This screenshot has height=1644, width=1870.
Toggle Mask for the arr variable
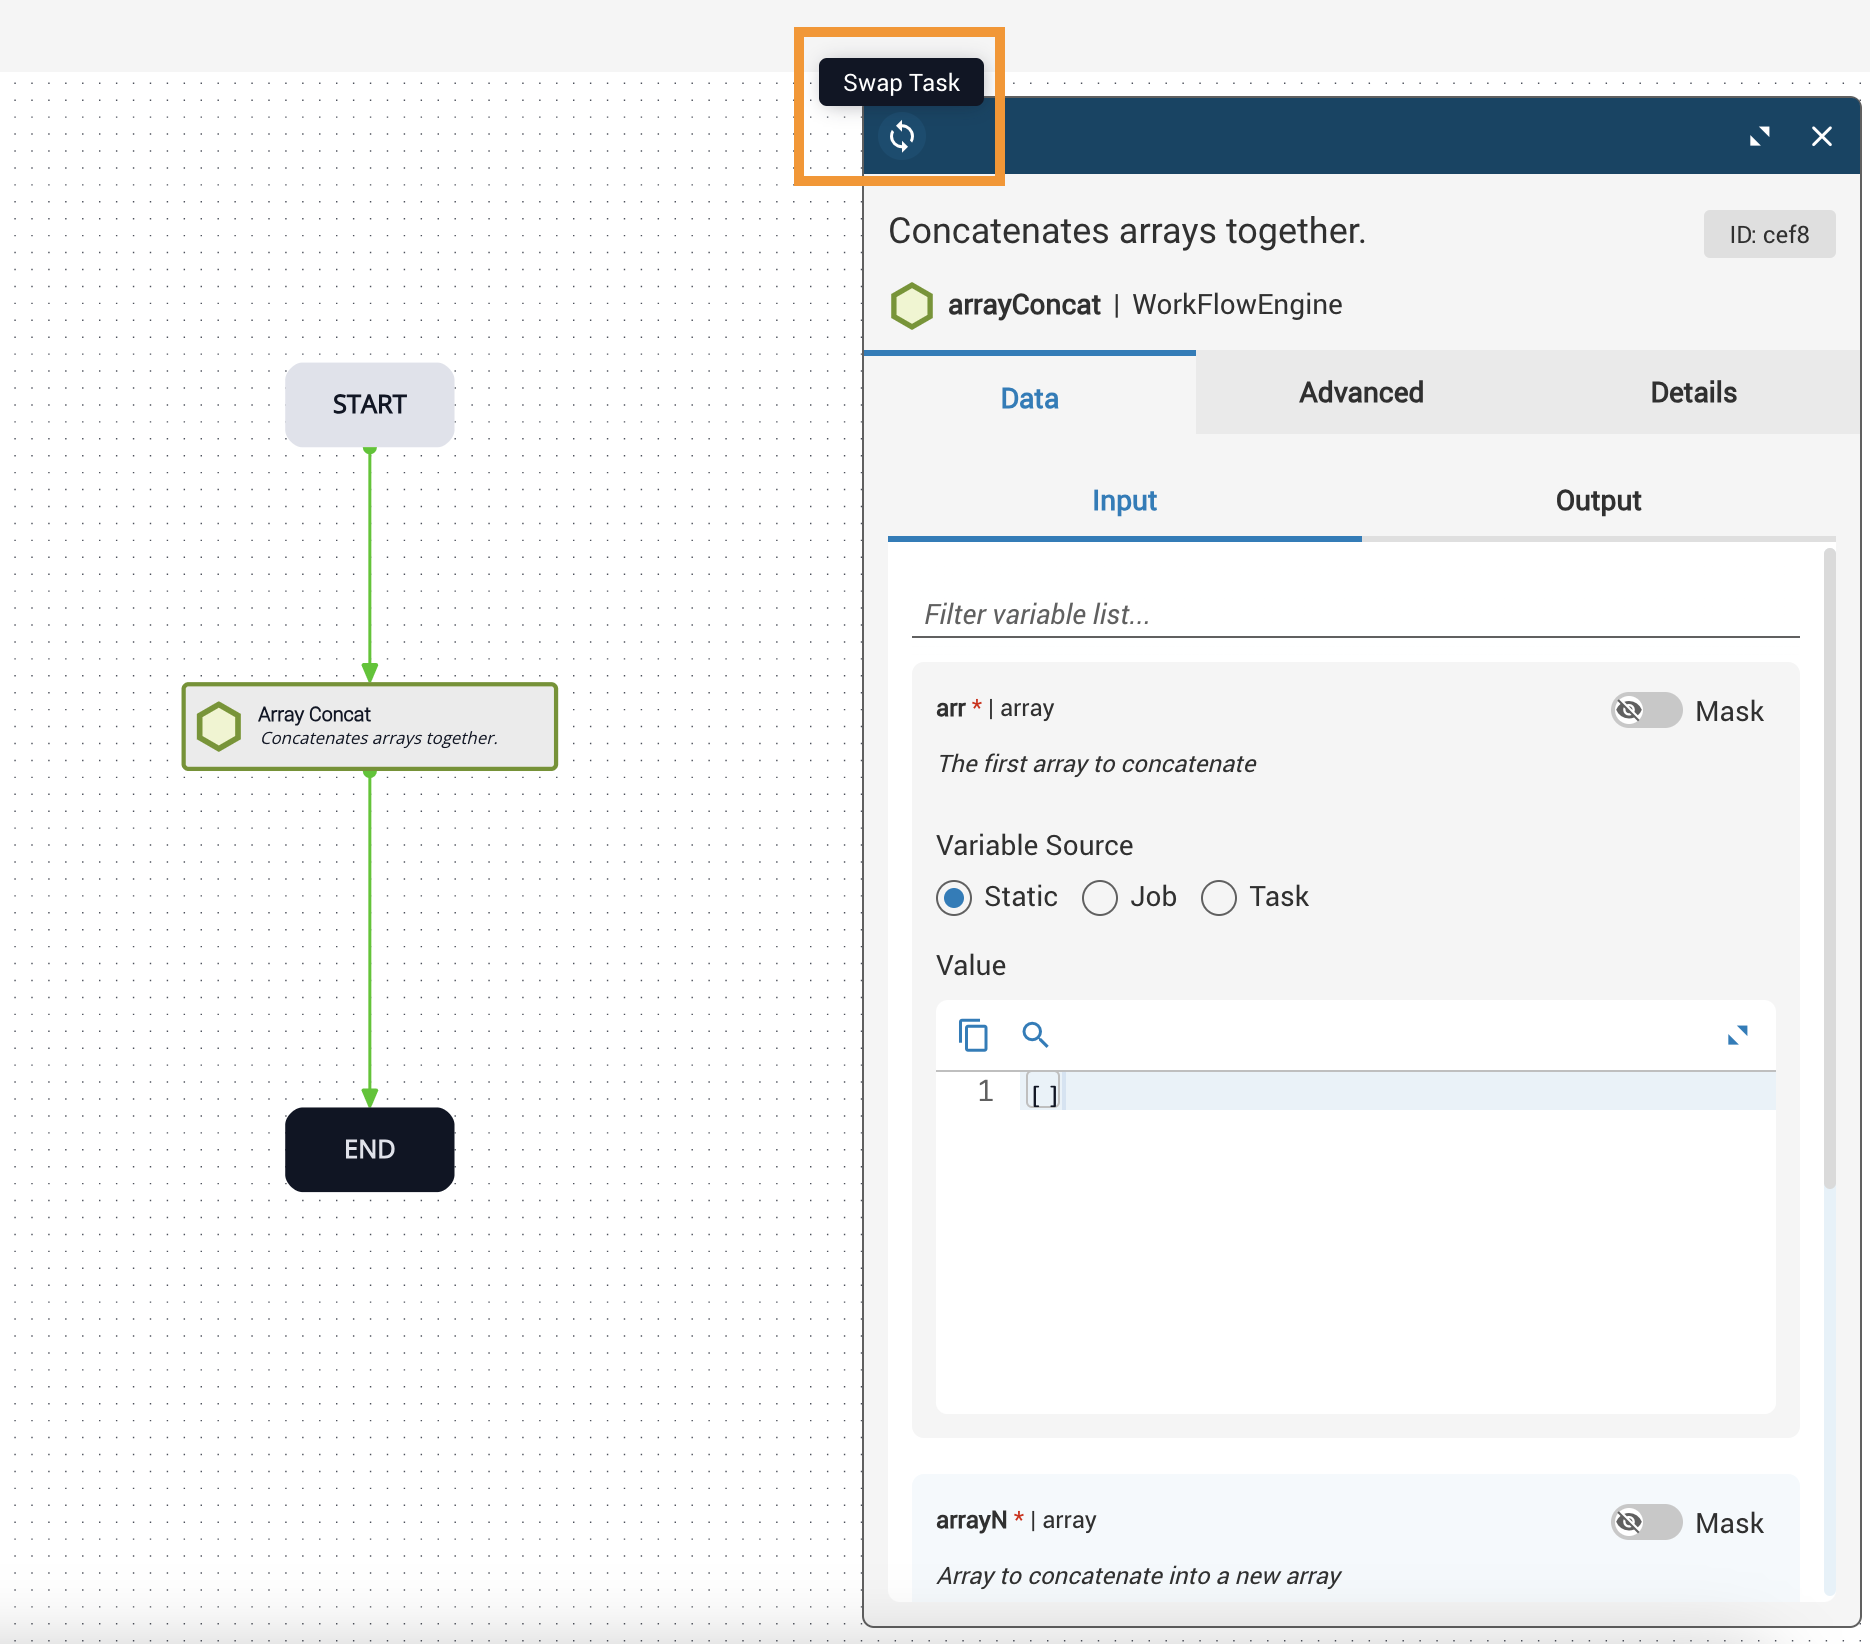[x=1646, y=711]
